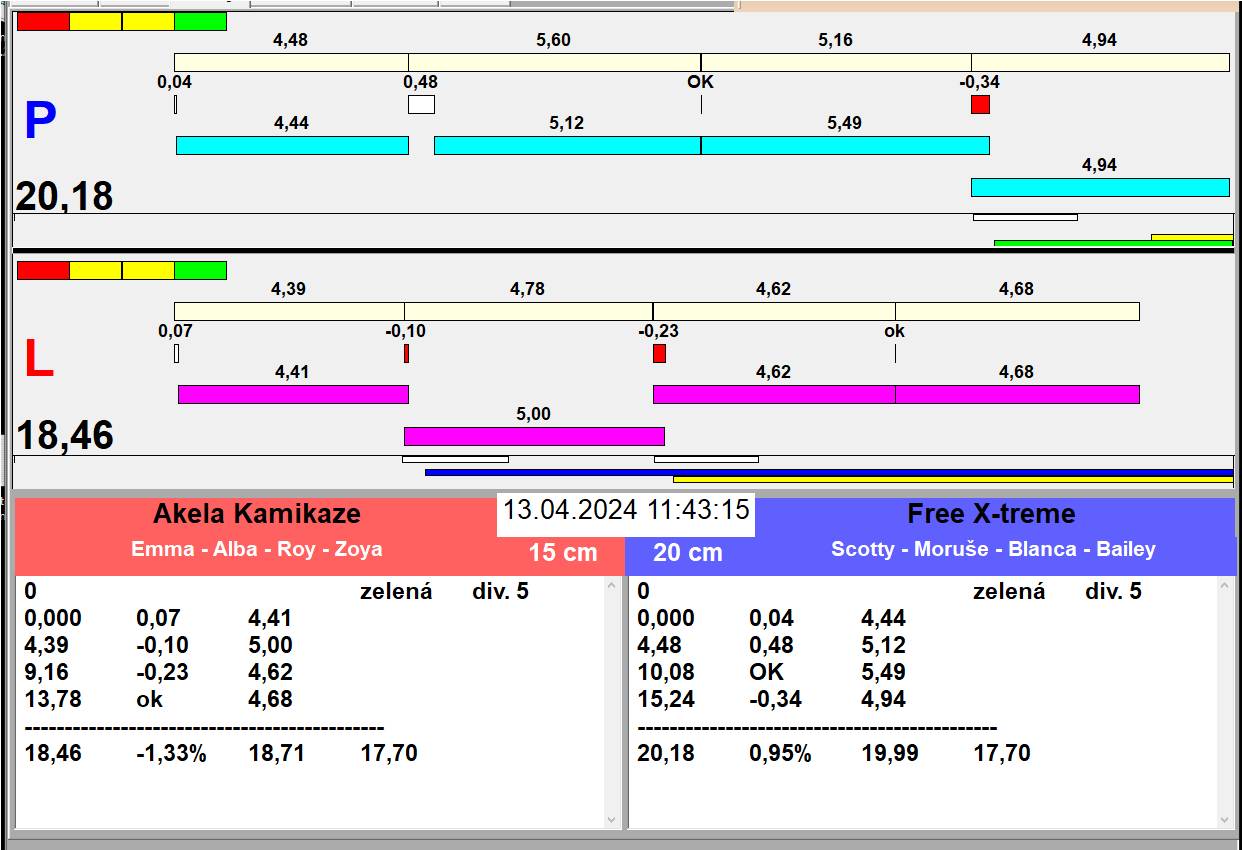Click scroll-up arrow of Akela Kamikaze results list
This screenshot has height=850, width=1242.
pyautogui.click(x=612, y=587)
